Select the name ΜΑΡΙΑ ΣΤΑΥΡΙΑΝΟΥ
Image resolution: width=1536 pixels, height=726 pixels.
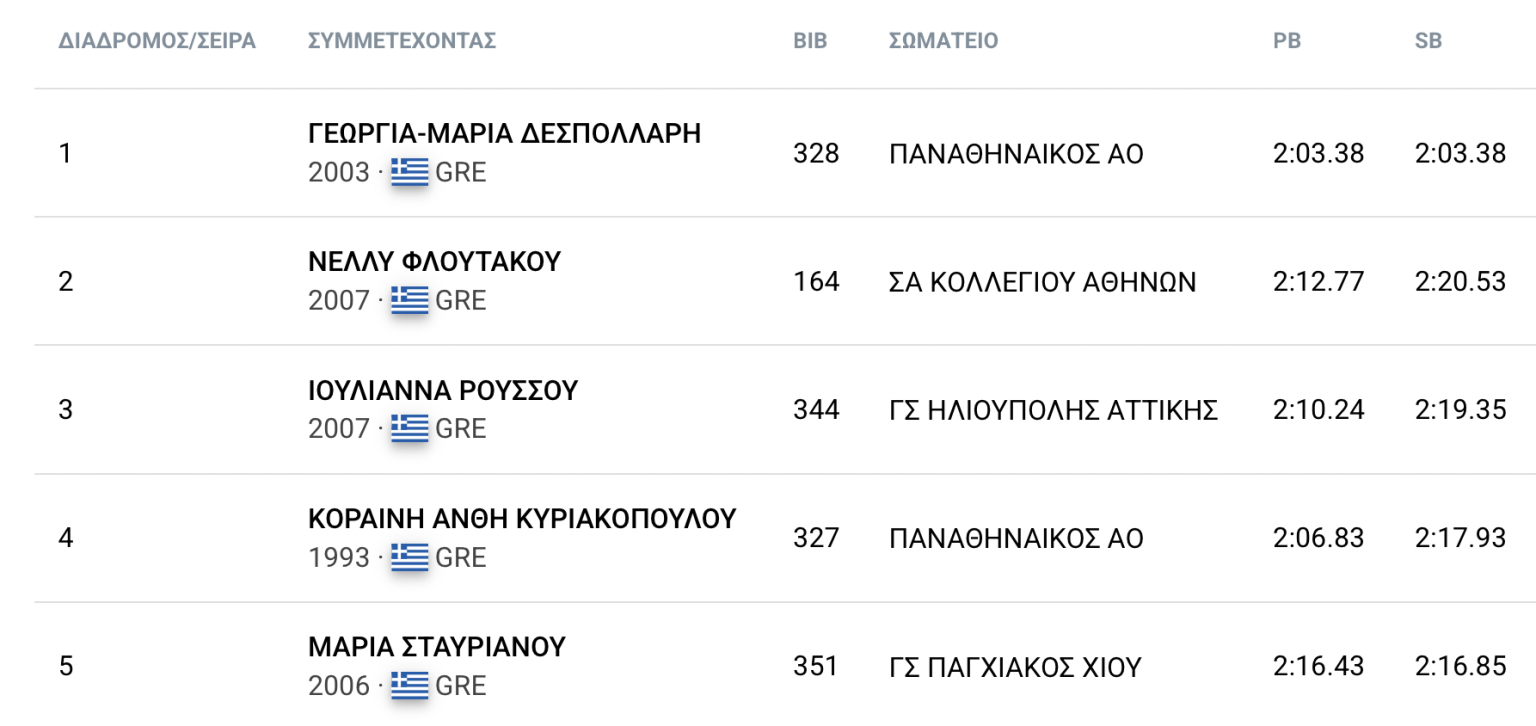pos(437,647)
